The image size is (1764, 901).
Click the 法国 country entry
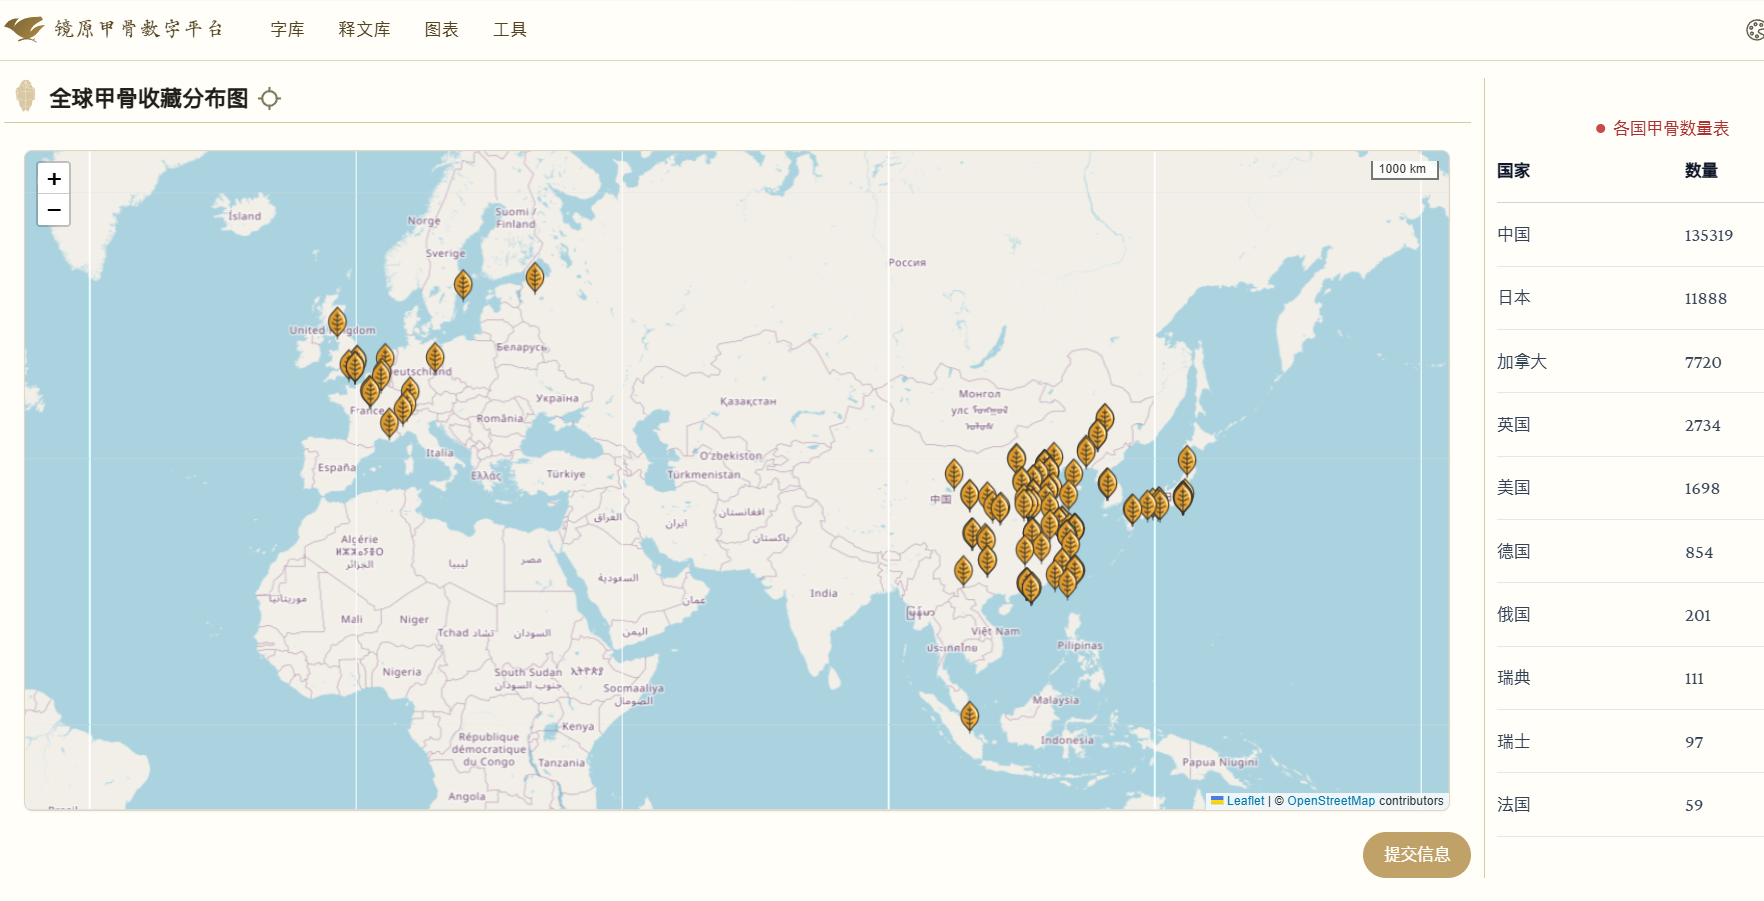[1513, 805]
